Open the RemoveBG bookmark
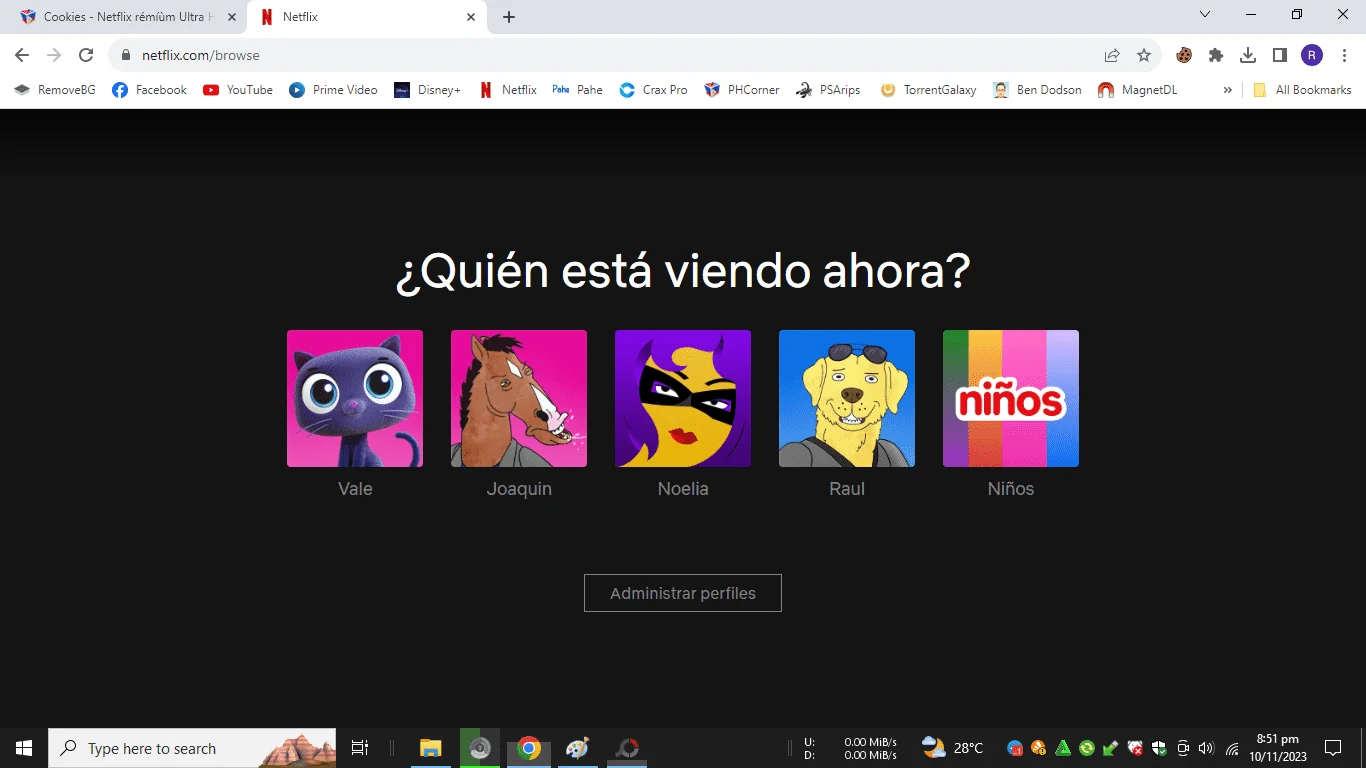Viewport: 1366px width, 768px height. [55, 90]
